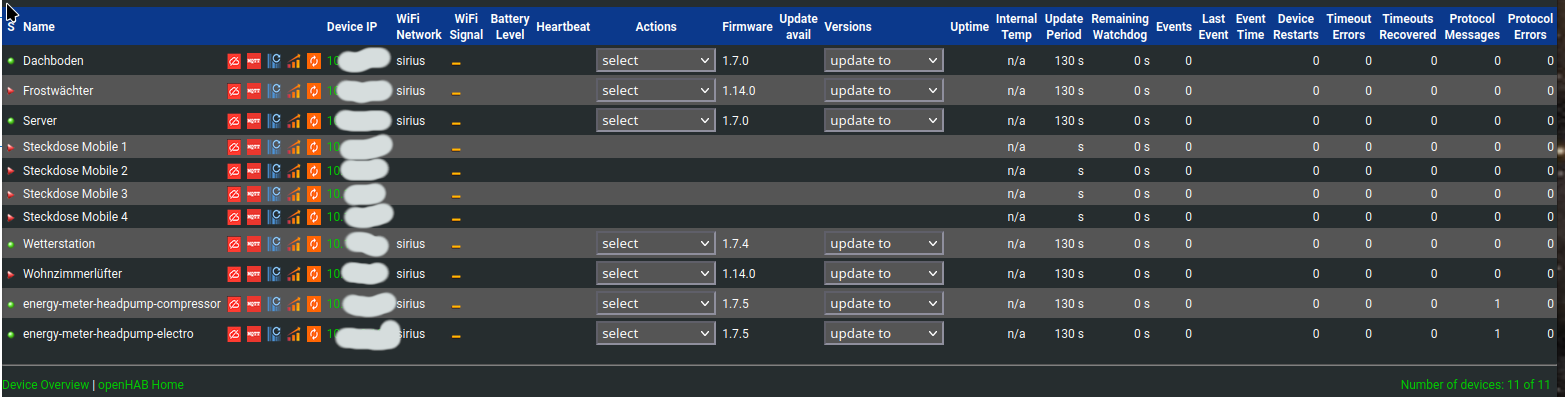Click the signal bars icon for Steckdose Mobile 3
This screenshot has width=1565, height=397.
point(294,194)
